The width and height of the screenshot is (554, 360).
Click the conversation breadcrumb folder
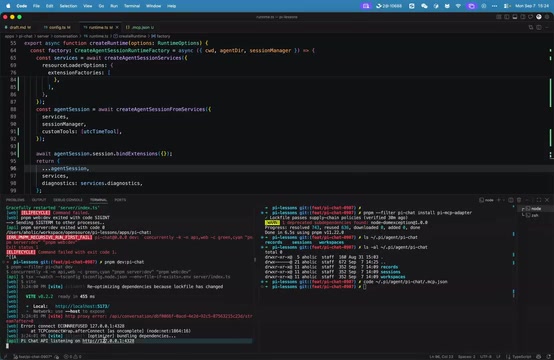[66, 36]
